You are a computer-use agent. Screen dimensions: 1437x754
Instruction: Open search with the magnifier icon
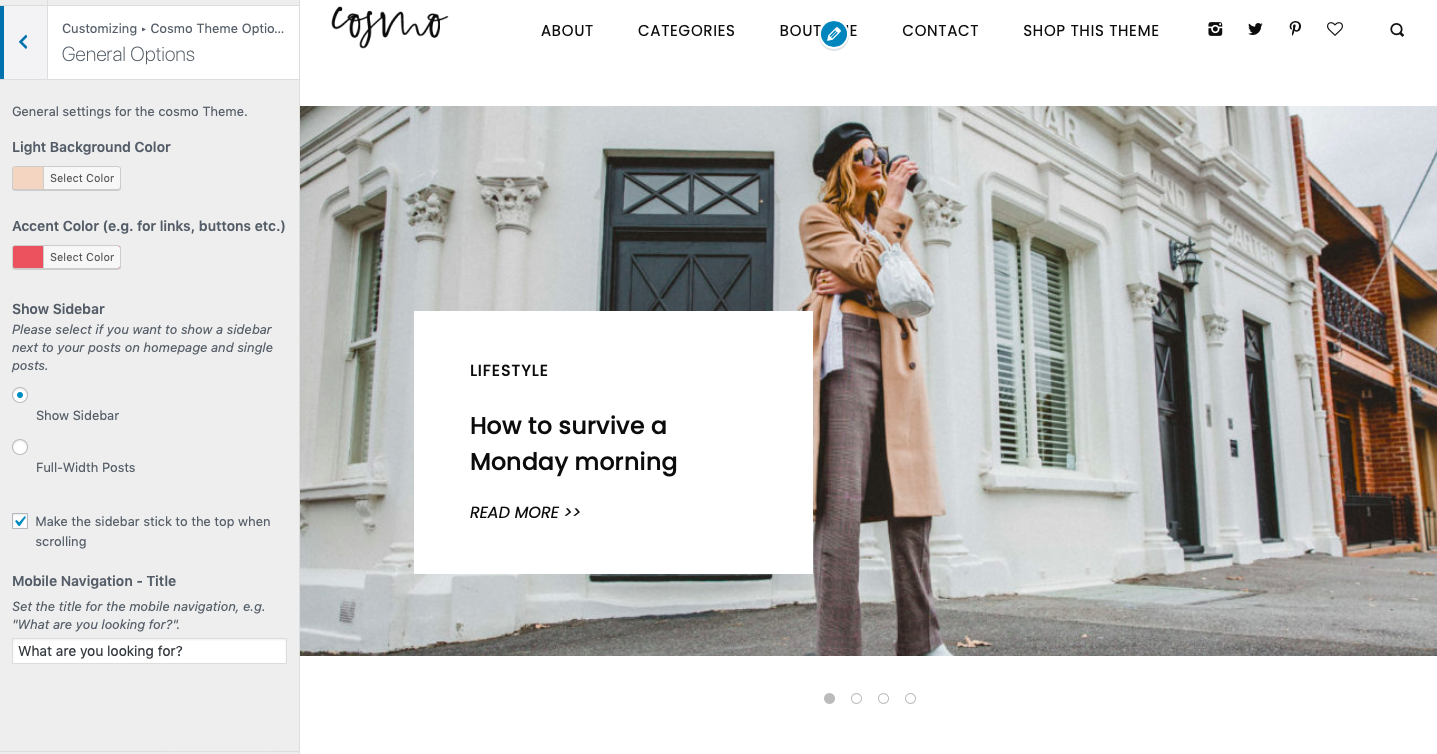[x=1397, y=30]
